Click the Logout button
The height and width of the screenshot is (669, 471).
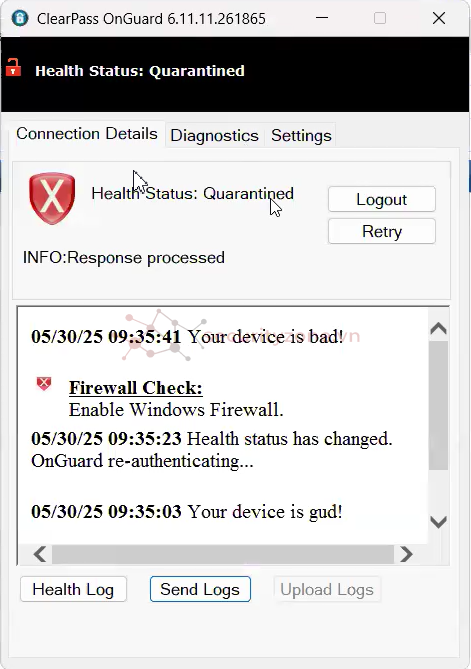tap(382, 199)
